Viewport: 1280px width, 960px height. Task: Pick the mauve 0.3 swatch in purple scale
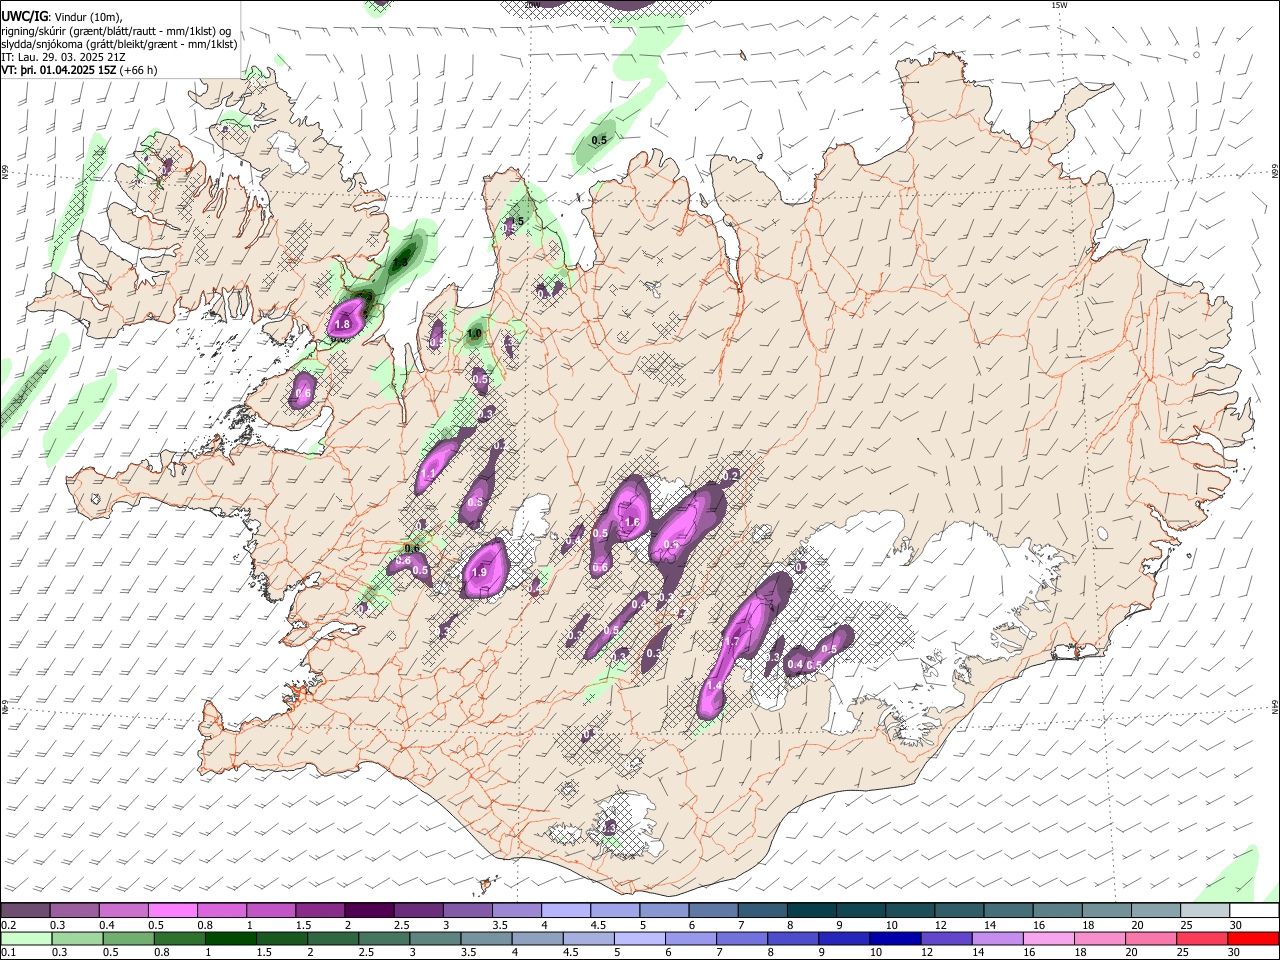tap(75, 911)
